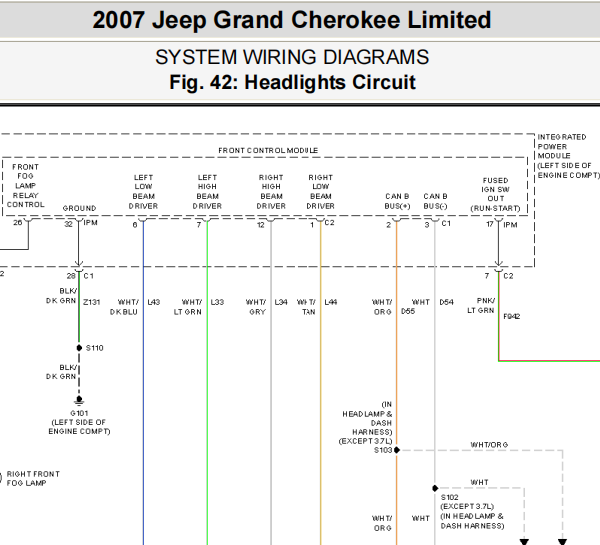Image resolution: width=600 pixels, height=545 pixels.
Task: Click the S102 splice dot
Action: (x=435, y=488)
